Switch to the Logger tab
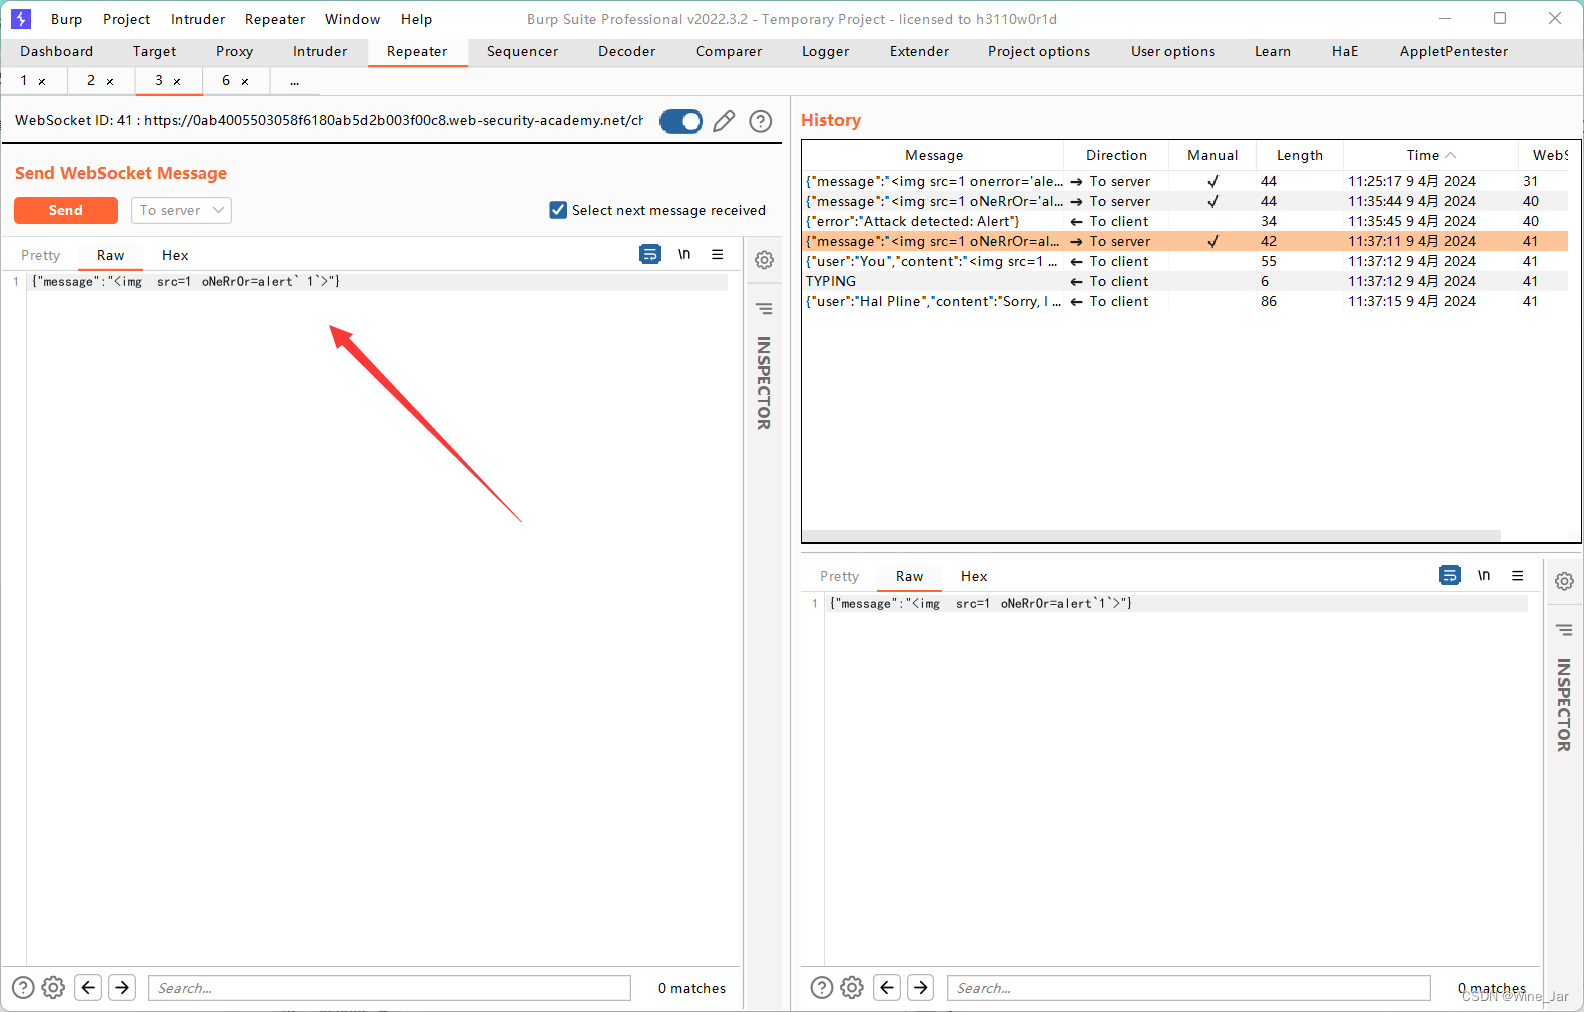The height and width of the screenshot is (1012, 1584). (826, 52)
